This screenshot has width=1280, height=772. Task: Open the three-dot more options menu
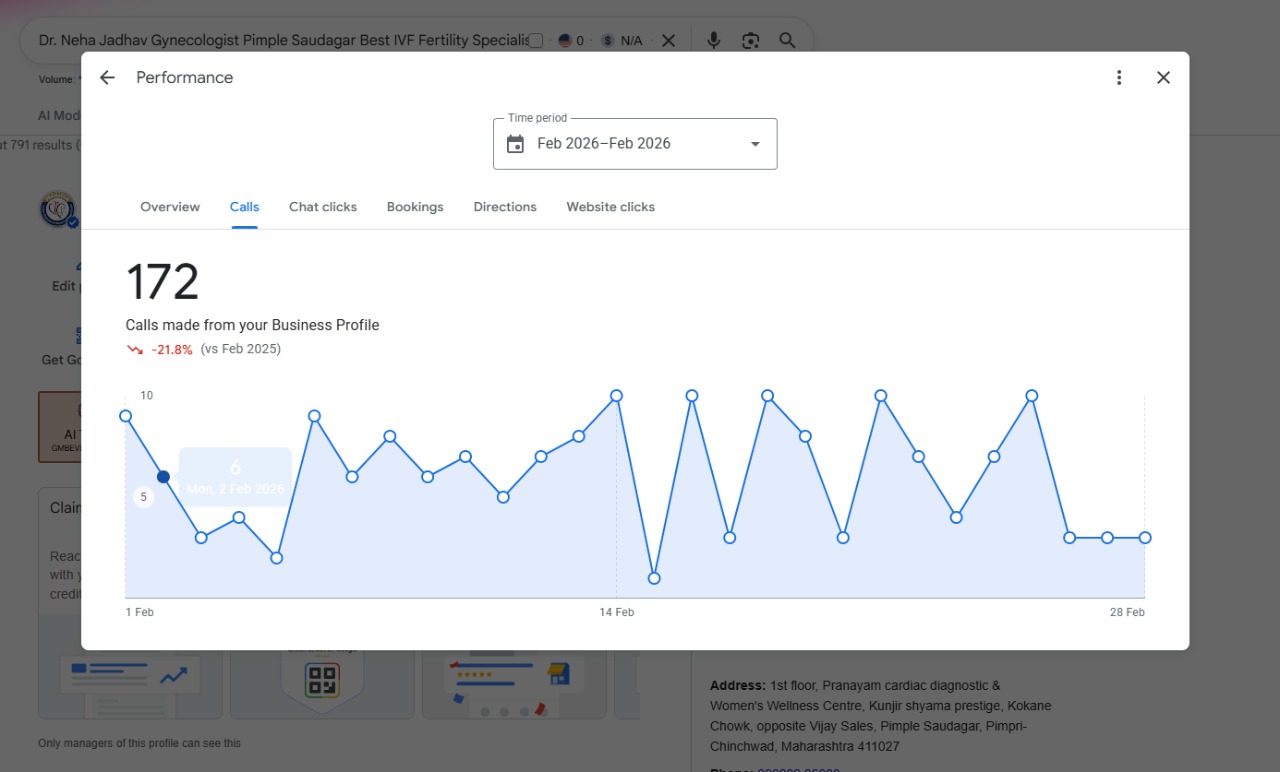click(x=1119, y=78)
